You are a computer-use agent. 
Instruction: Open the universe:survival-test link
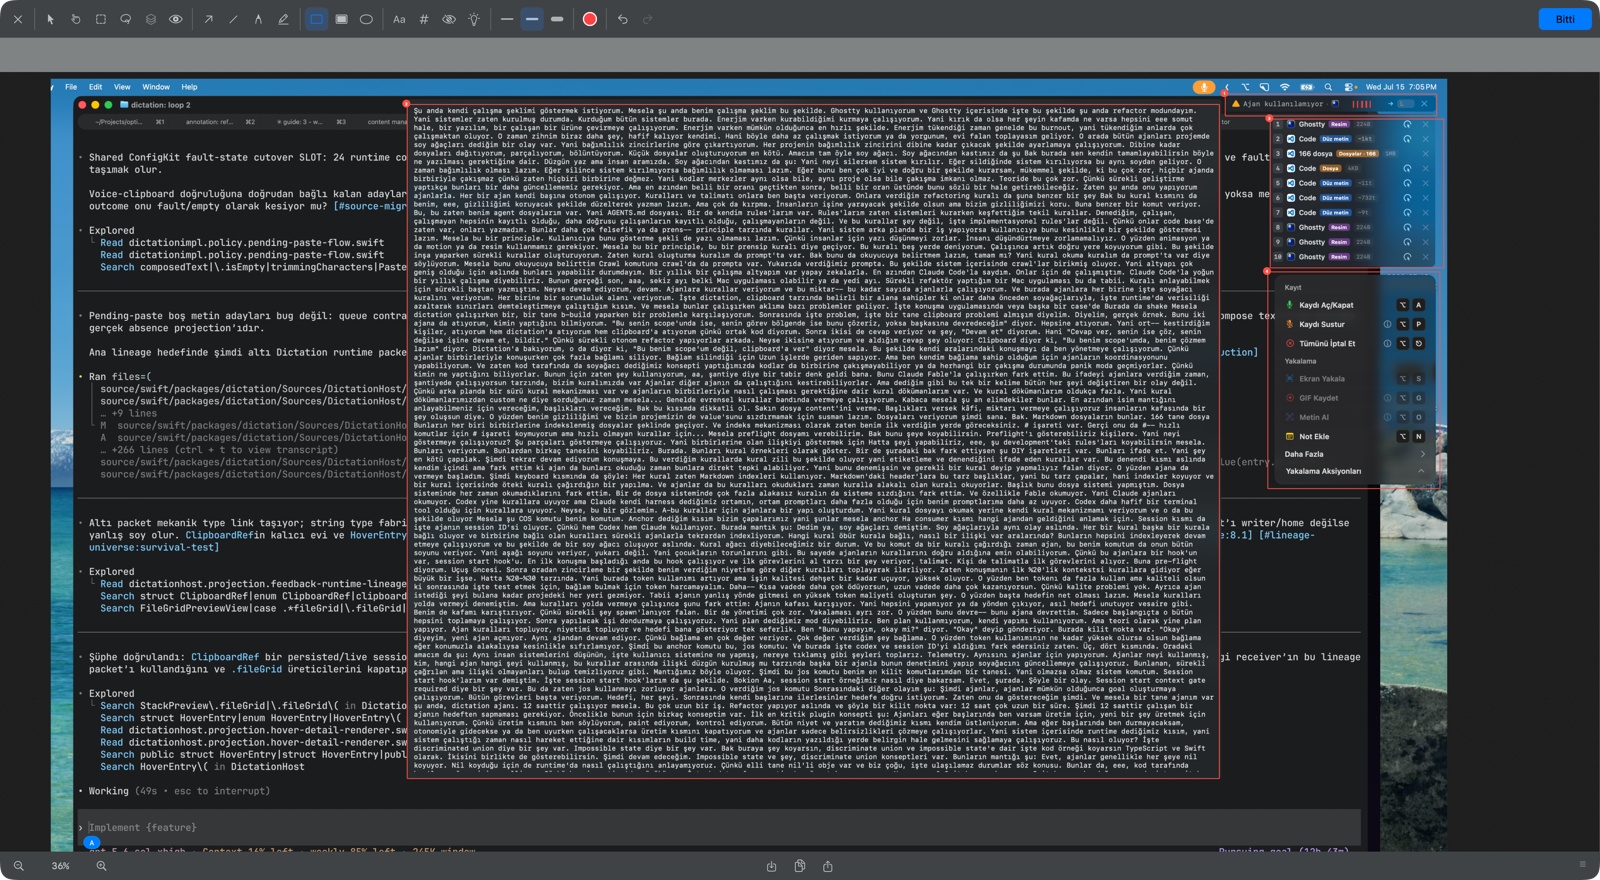point(153,547)
